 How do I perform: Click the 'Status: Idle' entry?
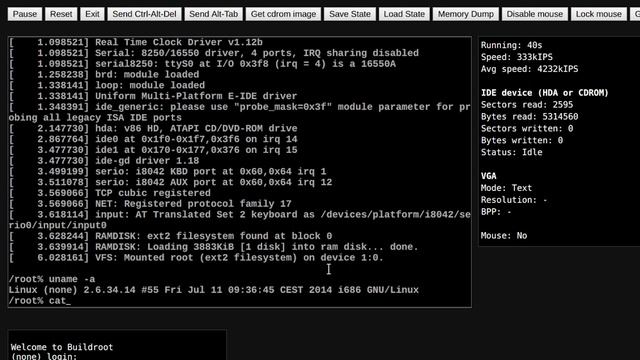[511, 152]
